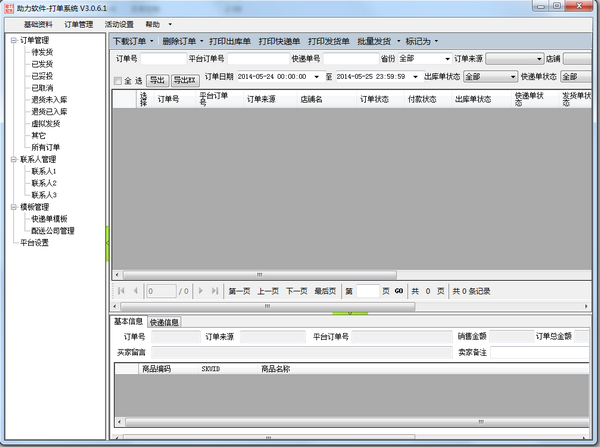Image resolution: width=600 pixels, height=447 pixels.
Task: Select 待发货 in the order tree
Action: [42, 52]
